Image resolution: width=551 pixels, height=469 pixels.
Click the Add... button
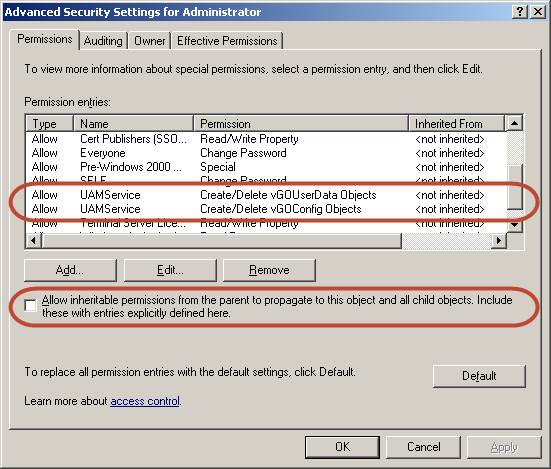tap(70, 270)
